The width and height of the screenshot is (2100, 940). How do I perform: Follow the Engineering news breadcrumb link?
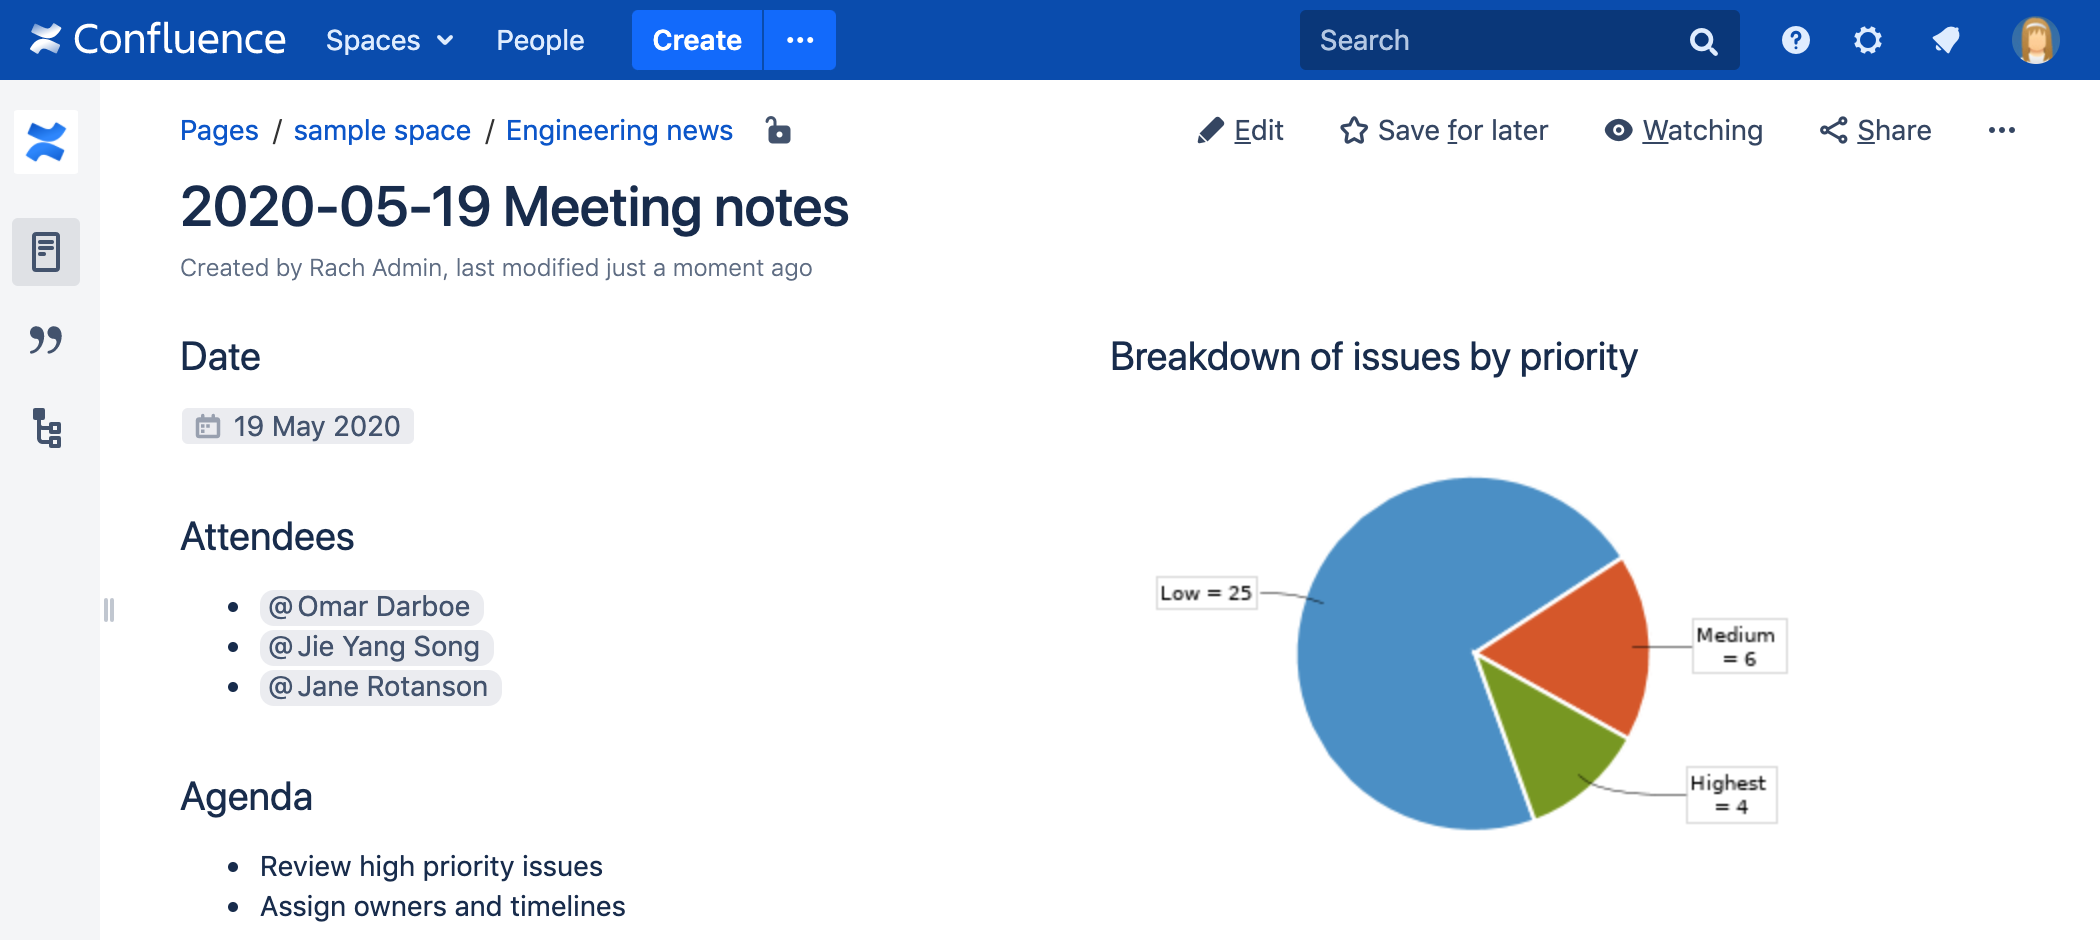tap(619, 130)
